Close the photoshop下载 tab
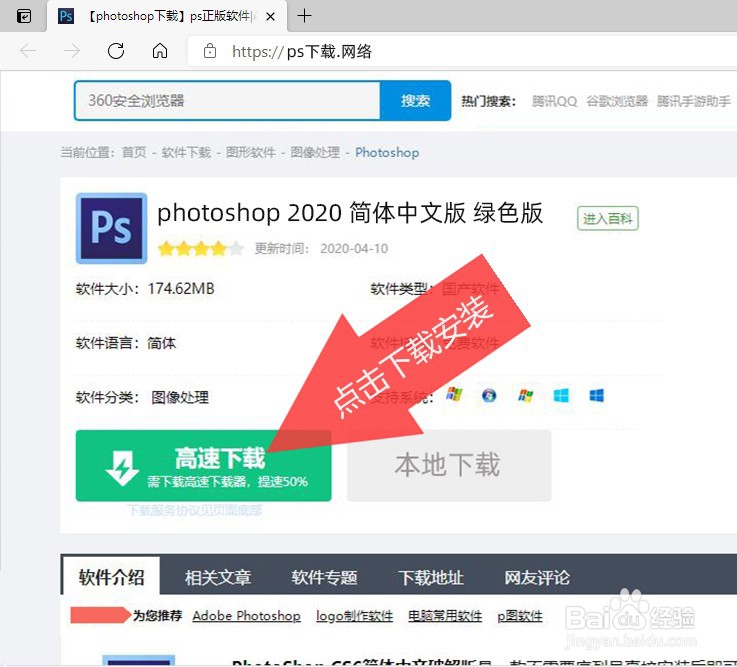This screenshot has width=737, height=667. (x=270, y=17)
